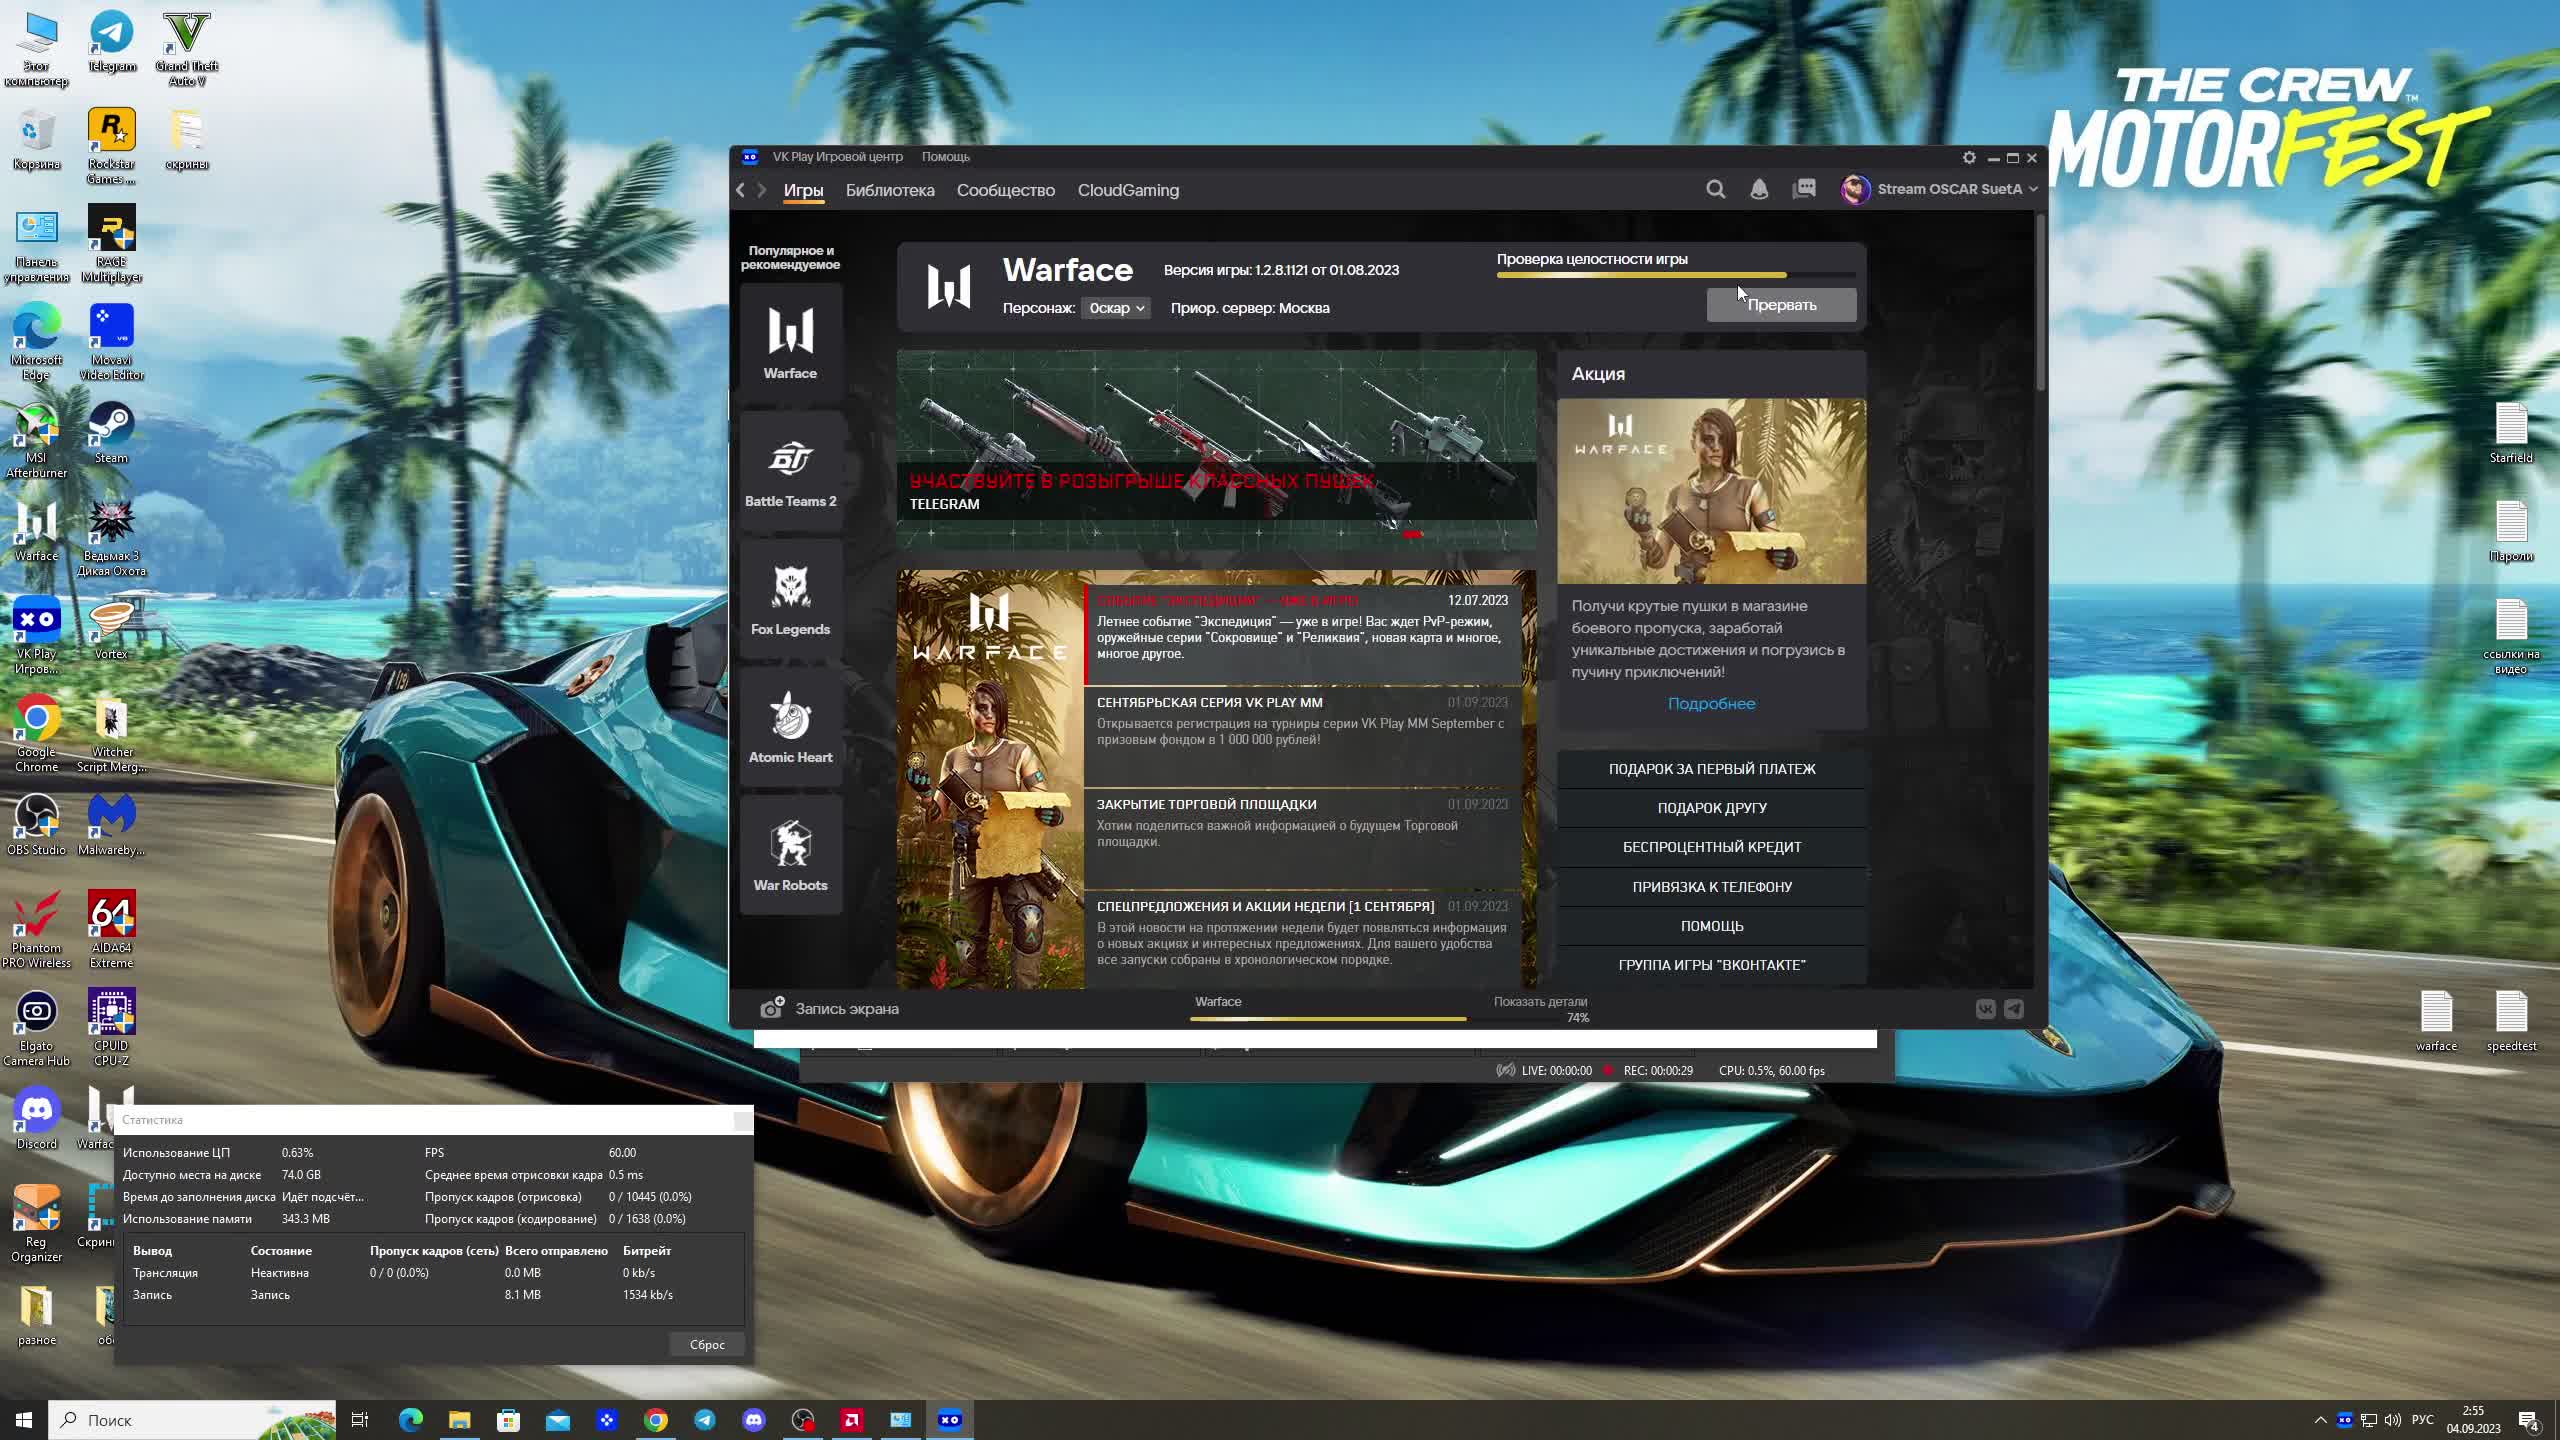Open Malwarebytes desktop shortcut
Viewport: 2560px width, 1440px height.
111,824
